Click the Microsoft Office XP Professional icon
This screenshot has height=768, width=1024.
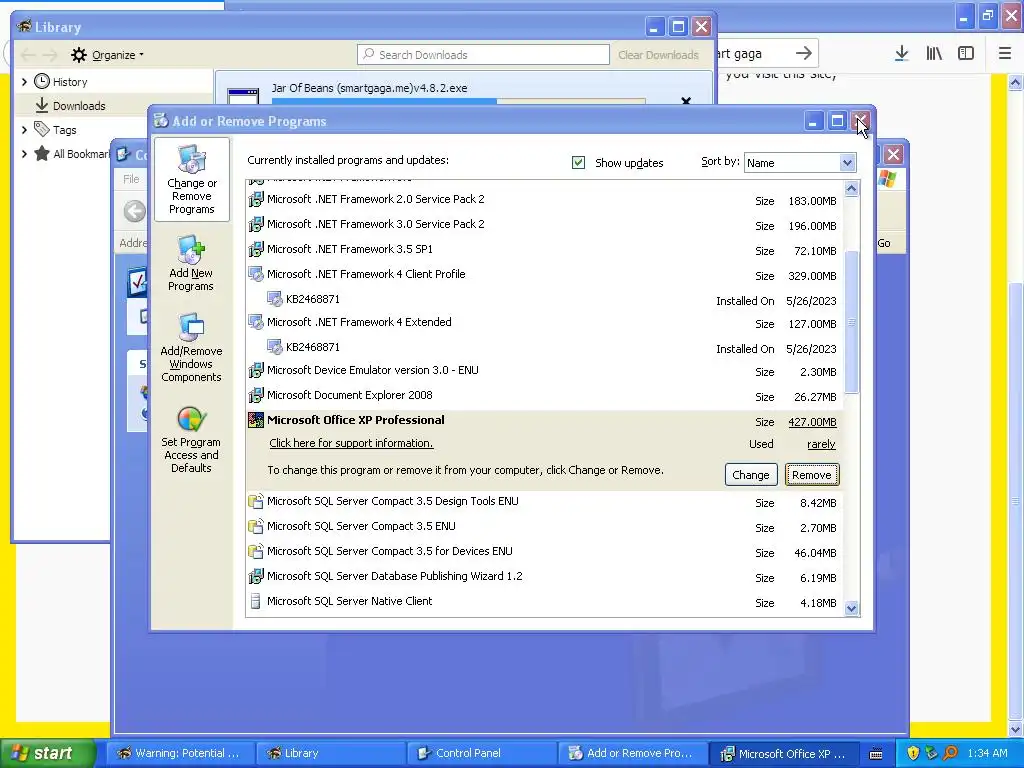[x=256, y=421]
